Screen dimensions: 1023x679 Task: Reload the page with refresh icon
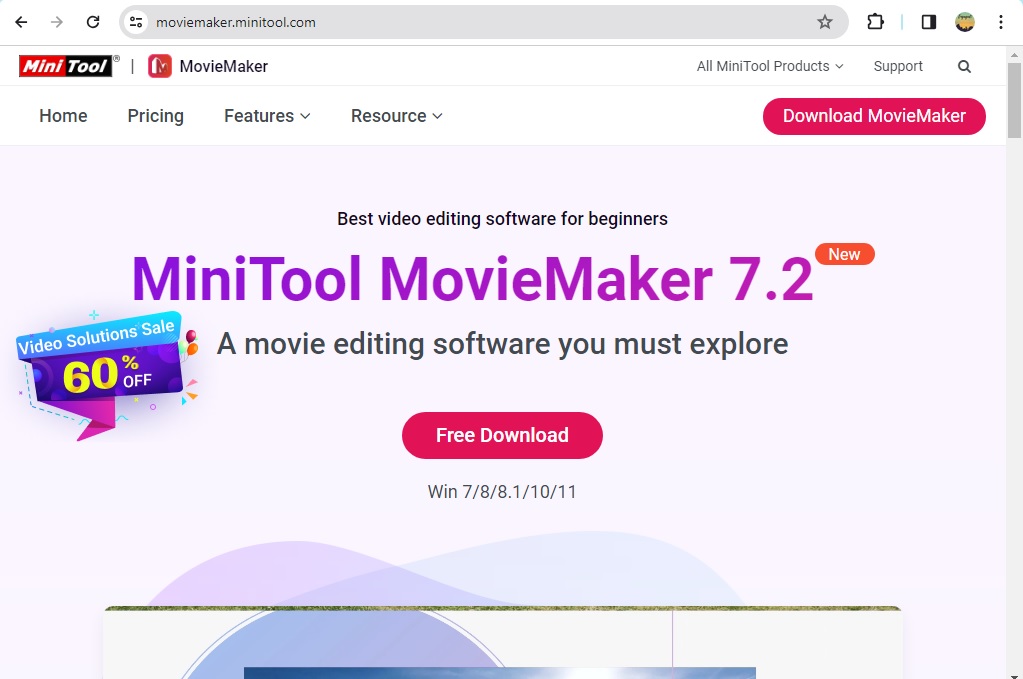(93, 22)
